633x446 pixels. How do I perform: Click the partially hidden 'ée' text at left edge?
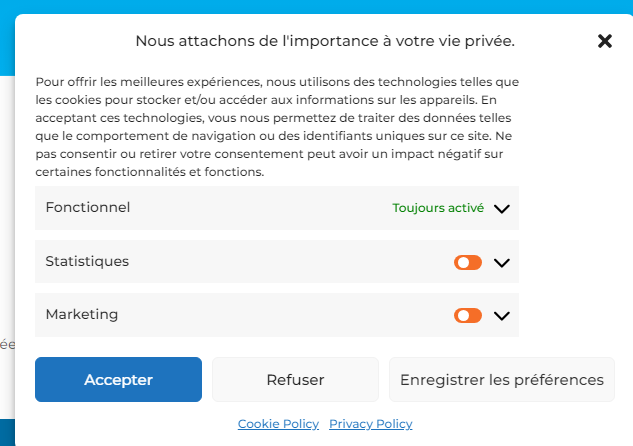(7, 345)
